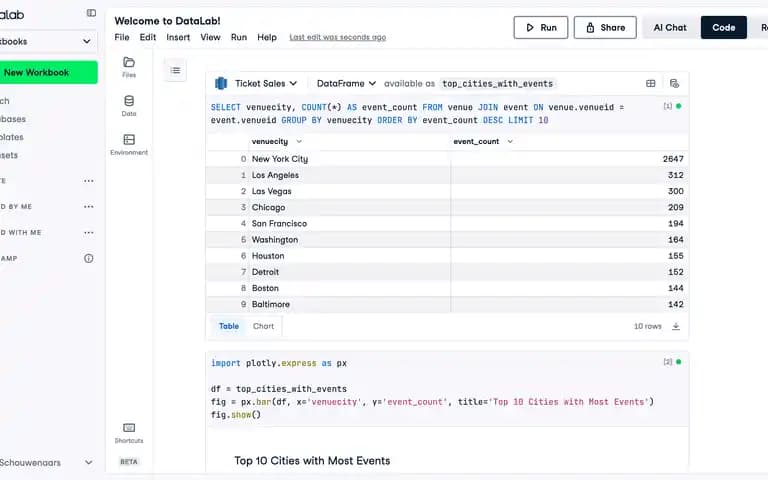This screenshot has height=480, width=768.
Task: Click the Welcome to DataLab! workbook title
Action: tap(168, 21)
